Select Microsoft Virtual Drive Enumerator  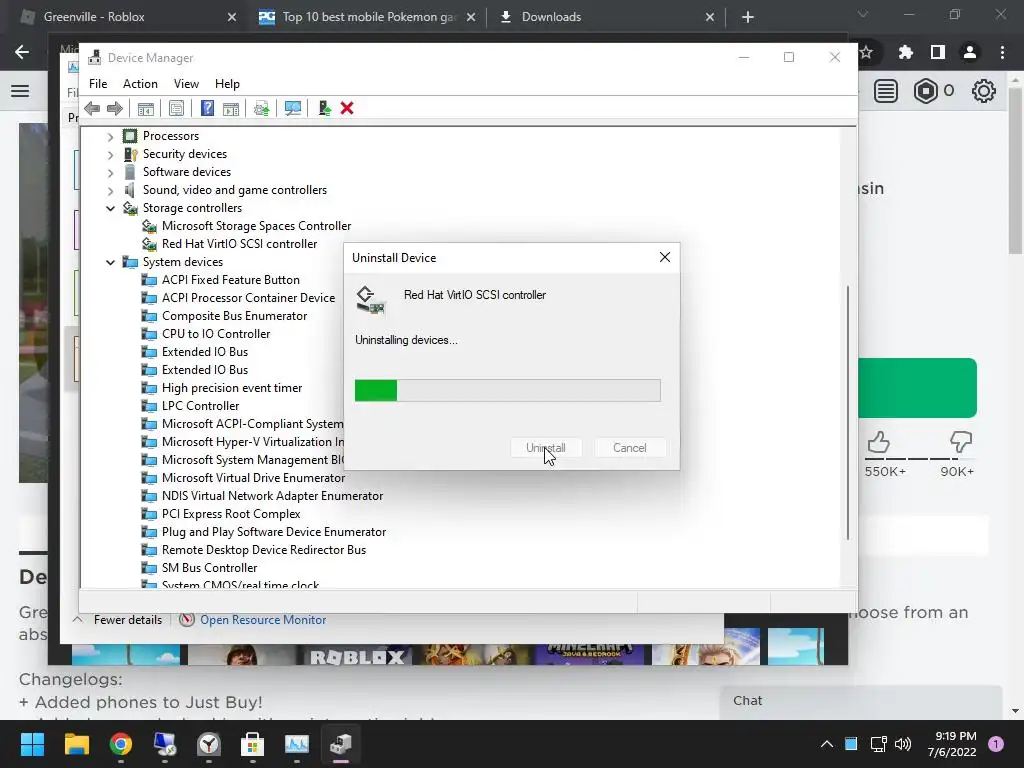point(253,478)
